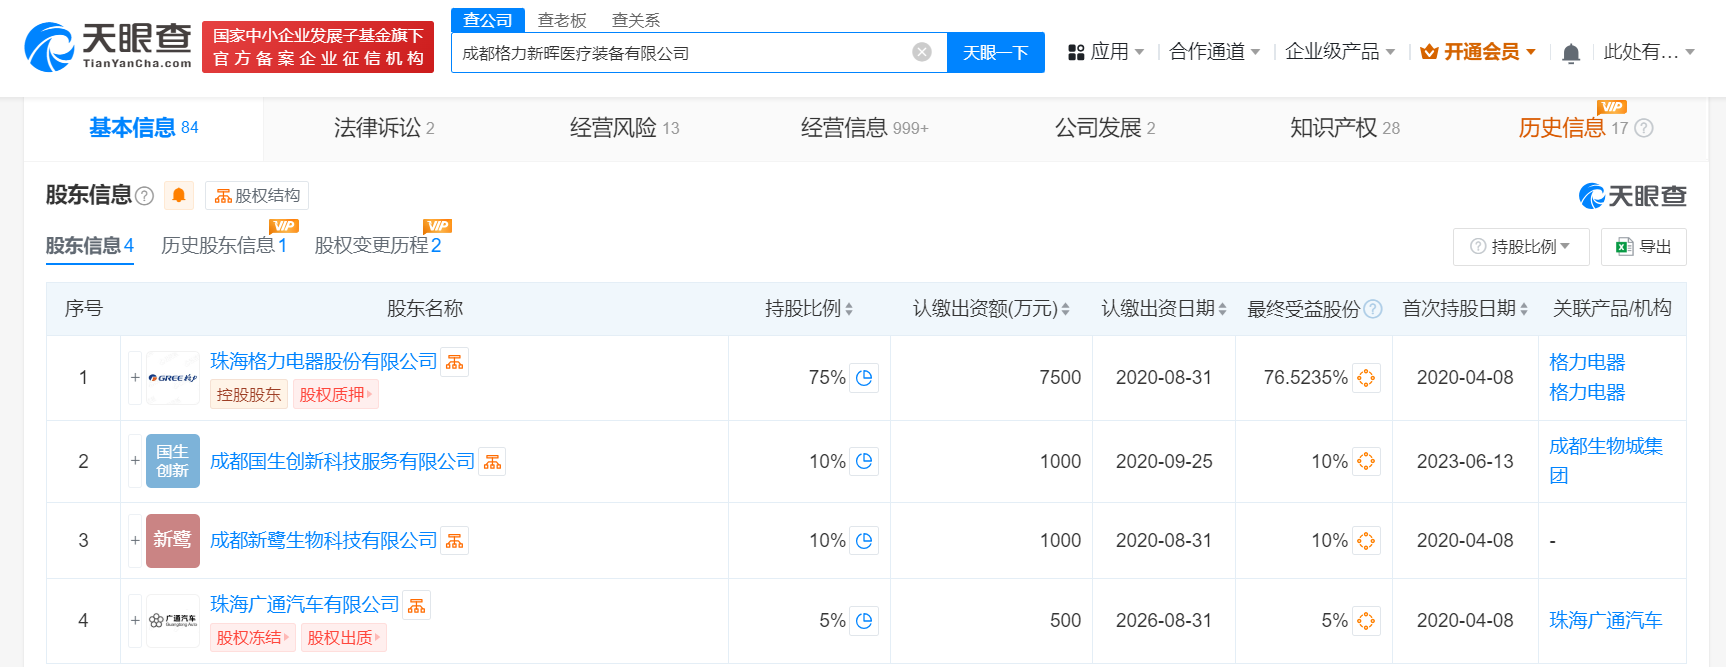Click the 天眼一下 search button
This screenshot has width=1726, height=667.
click(995, 53)
